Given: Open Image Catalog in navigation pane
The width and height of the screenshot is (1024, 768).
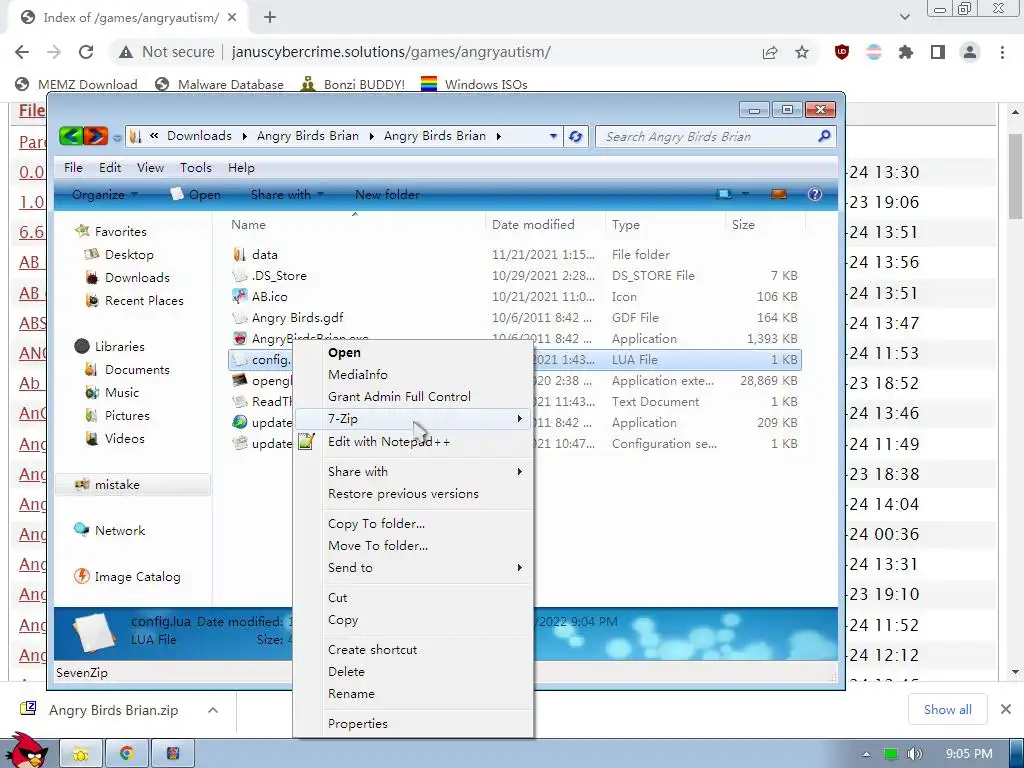Looking at the screenshot, I should (128, 577).
